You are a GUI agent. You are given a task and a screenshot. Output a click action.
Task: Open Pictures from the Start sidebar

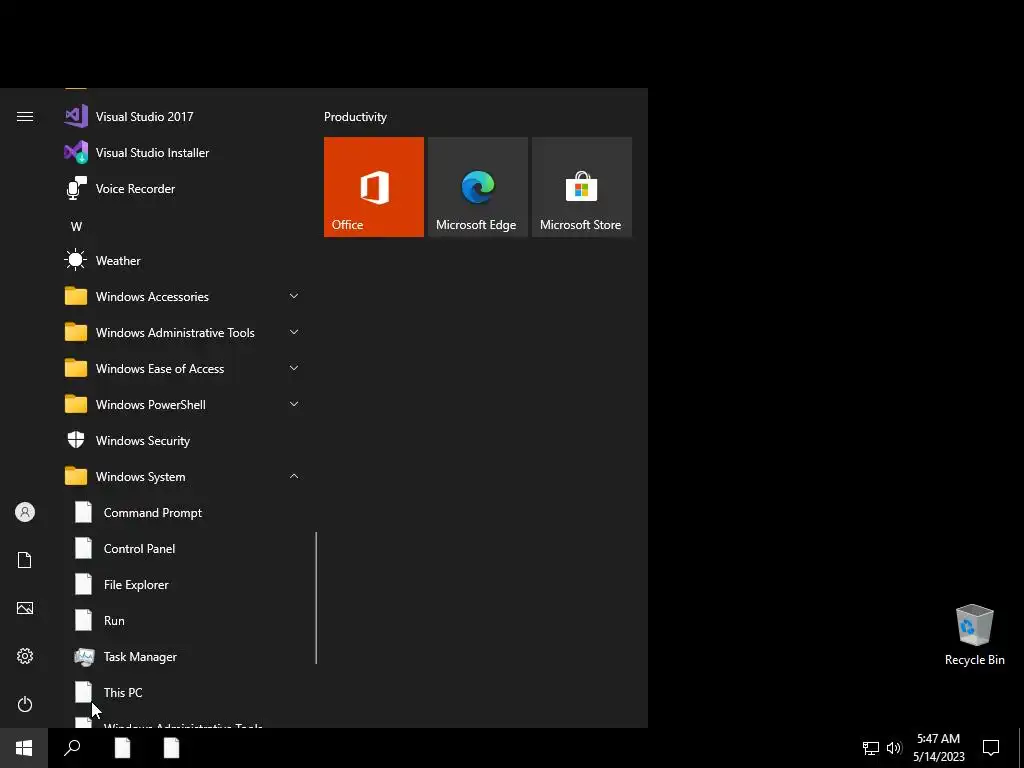click(x=25, y=608)
